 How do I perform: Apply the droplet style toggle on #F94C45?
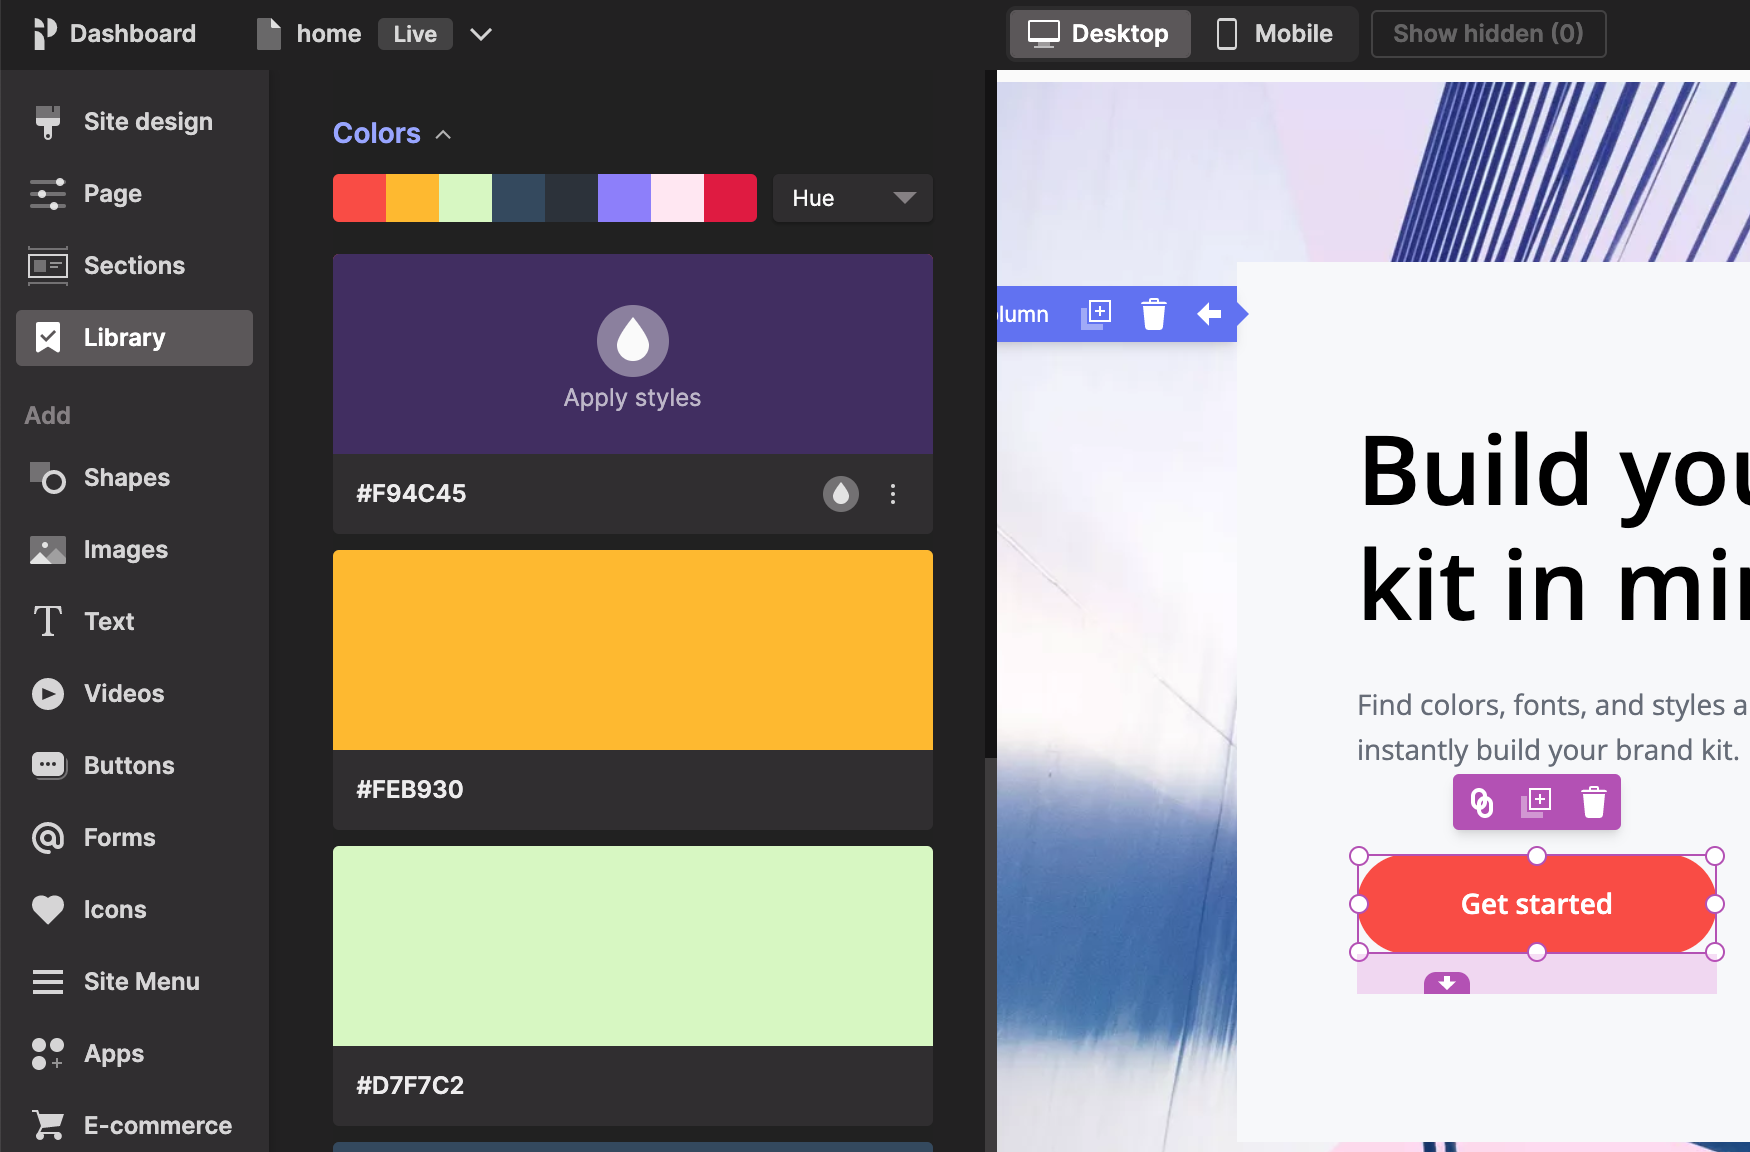841,493
